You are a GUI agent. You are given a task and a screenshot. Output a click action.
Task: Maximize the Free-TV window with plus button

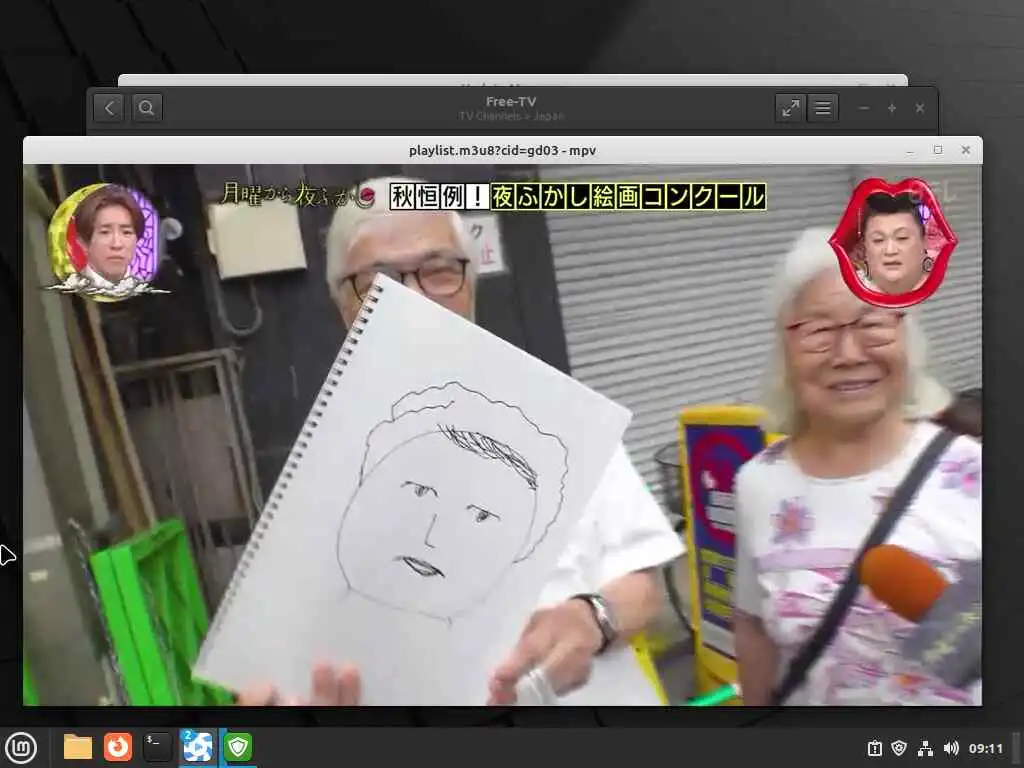coord(891,108)
